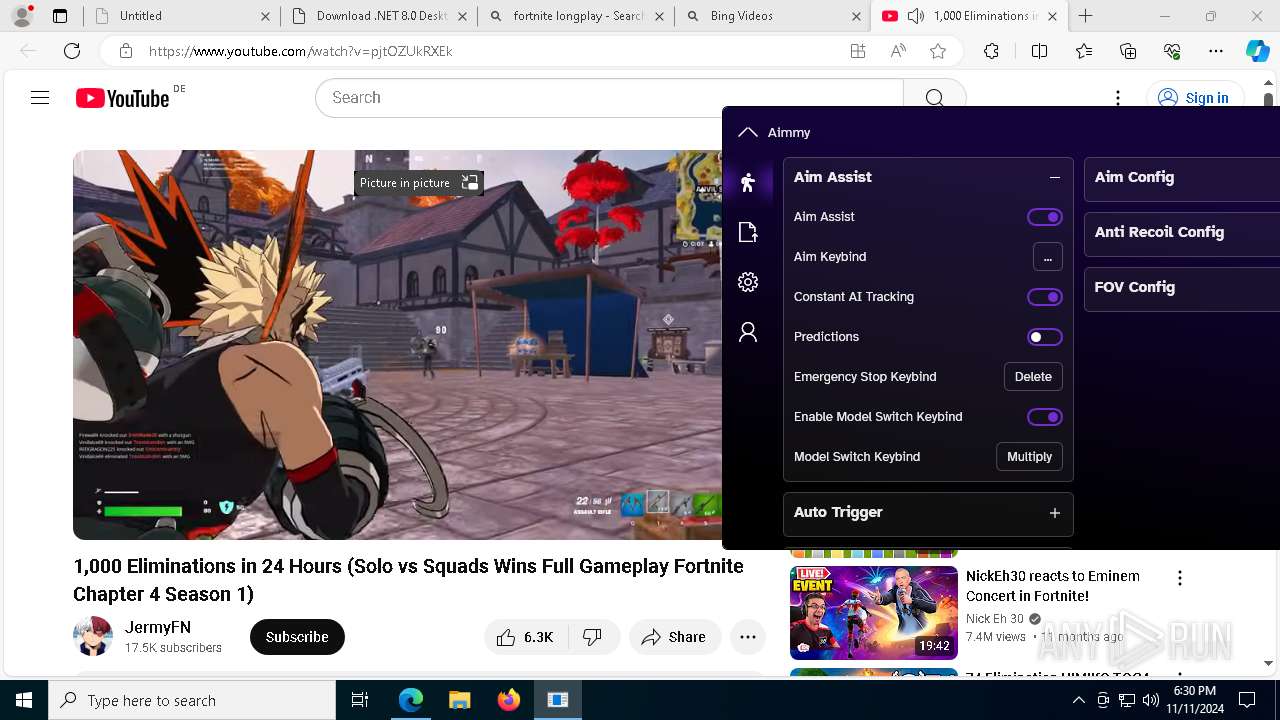Add page to favorites star

[937, 51]
